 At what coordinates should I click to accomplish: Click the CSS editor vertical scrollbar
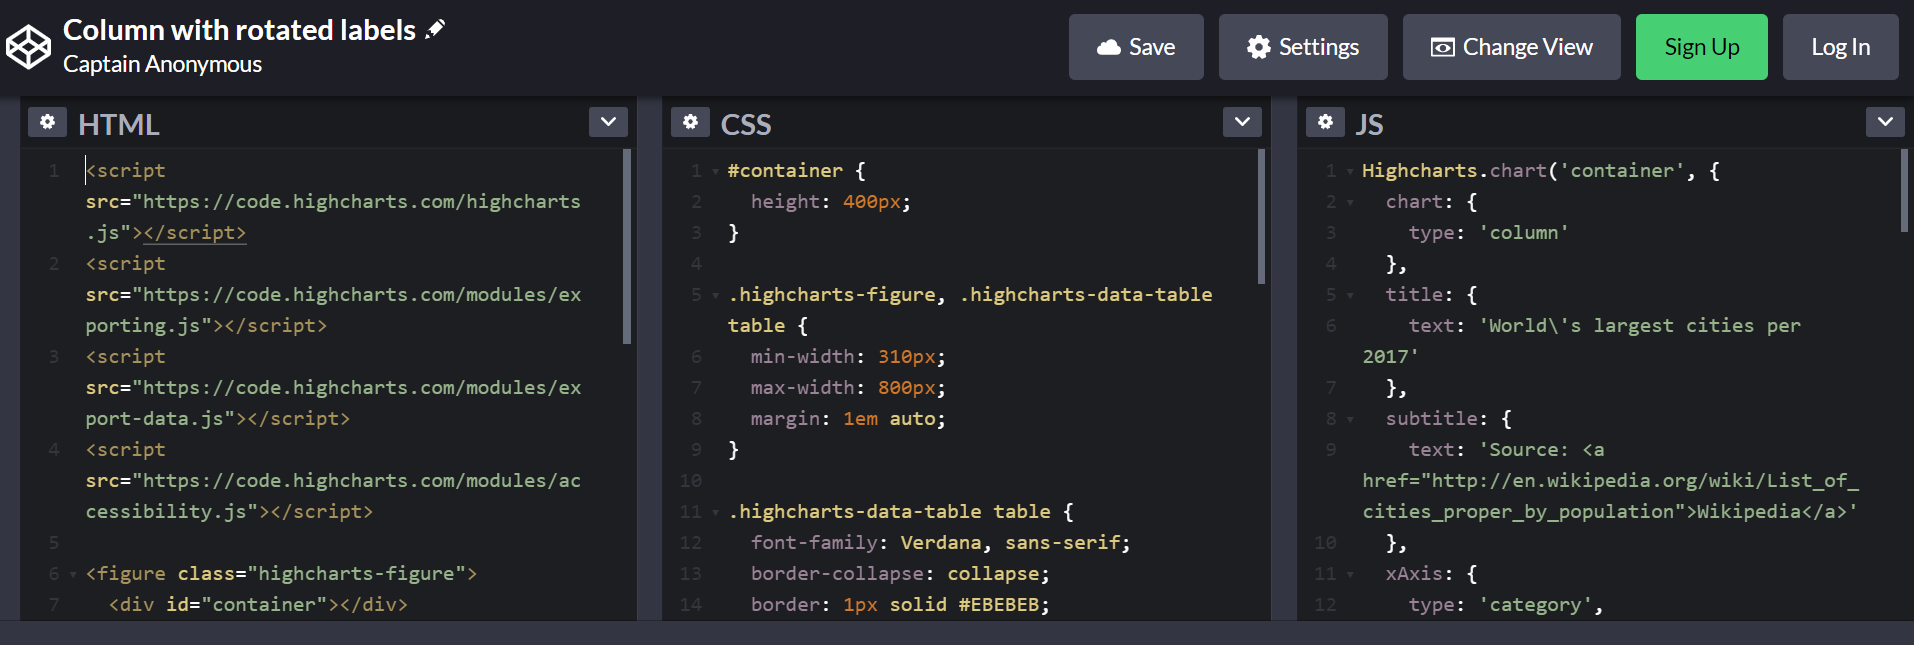click(x=1261, y=217)
